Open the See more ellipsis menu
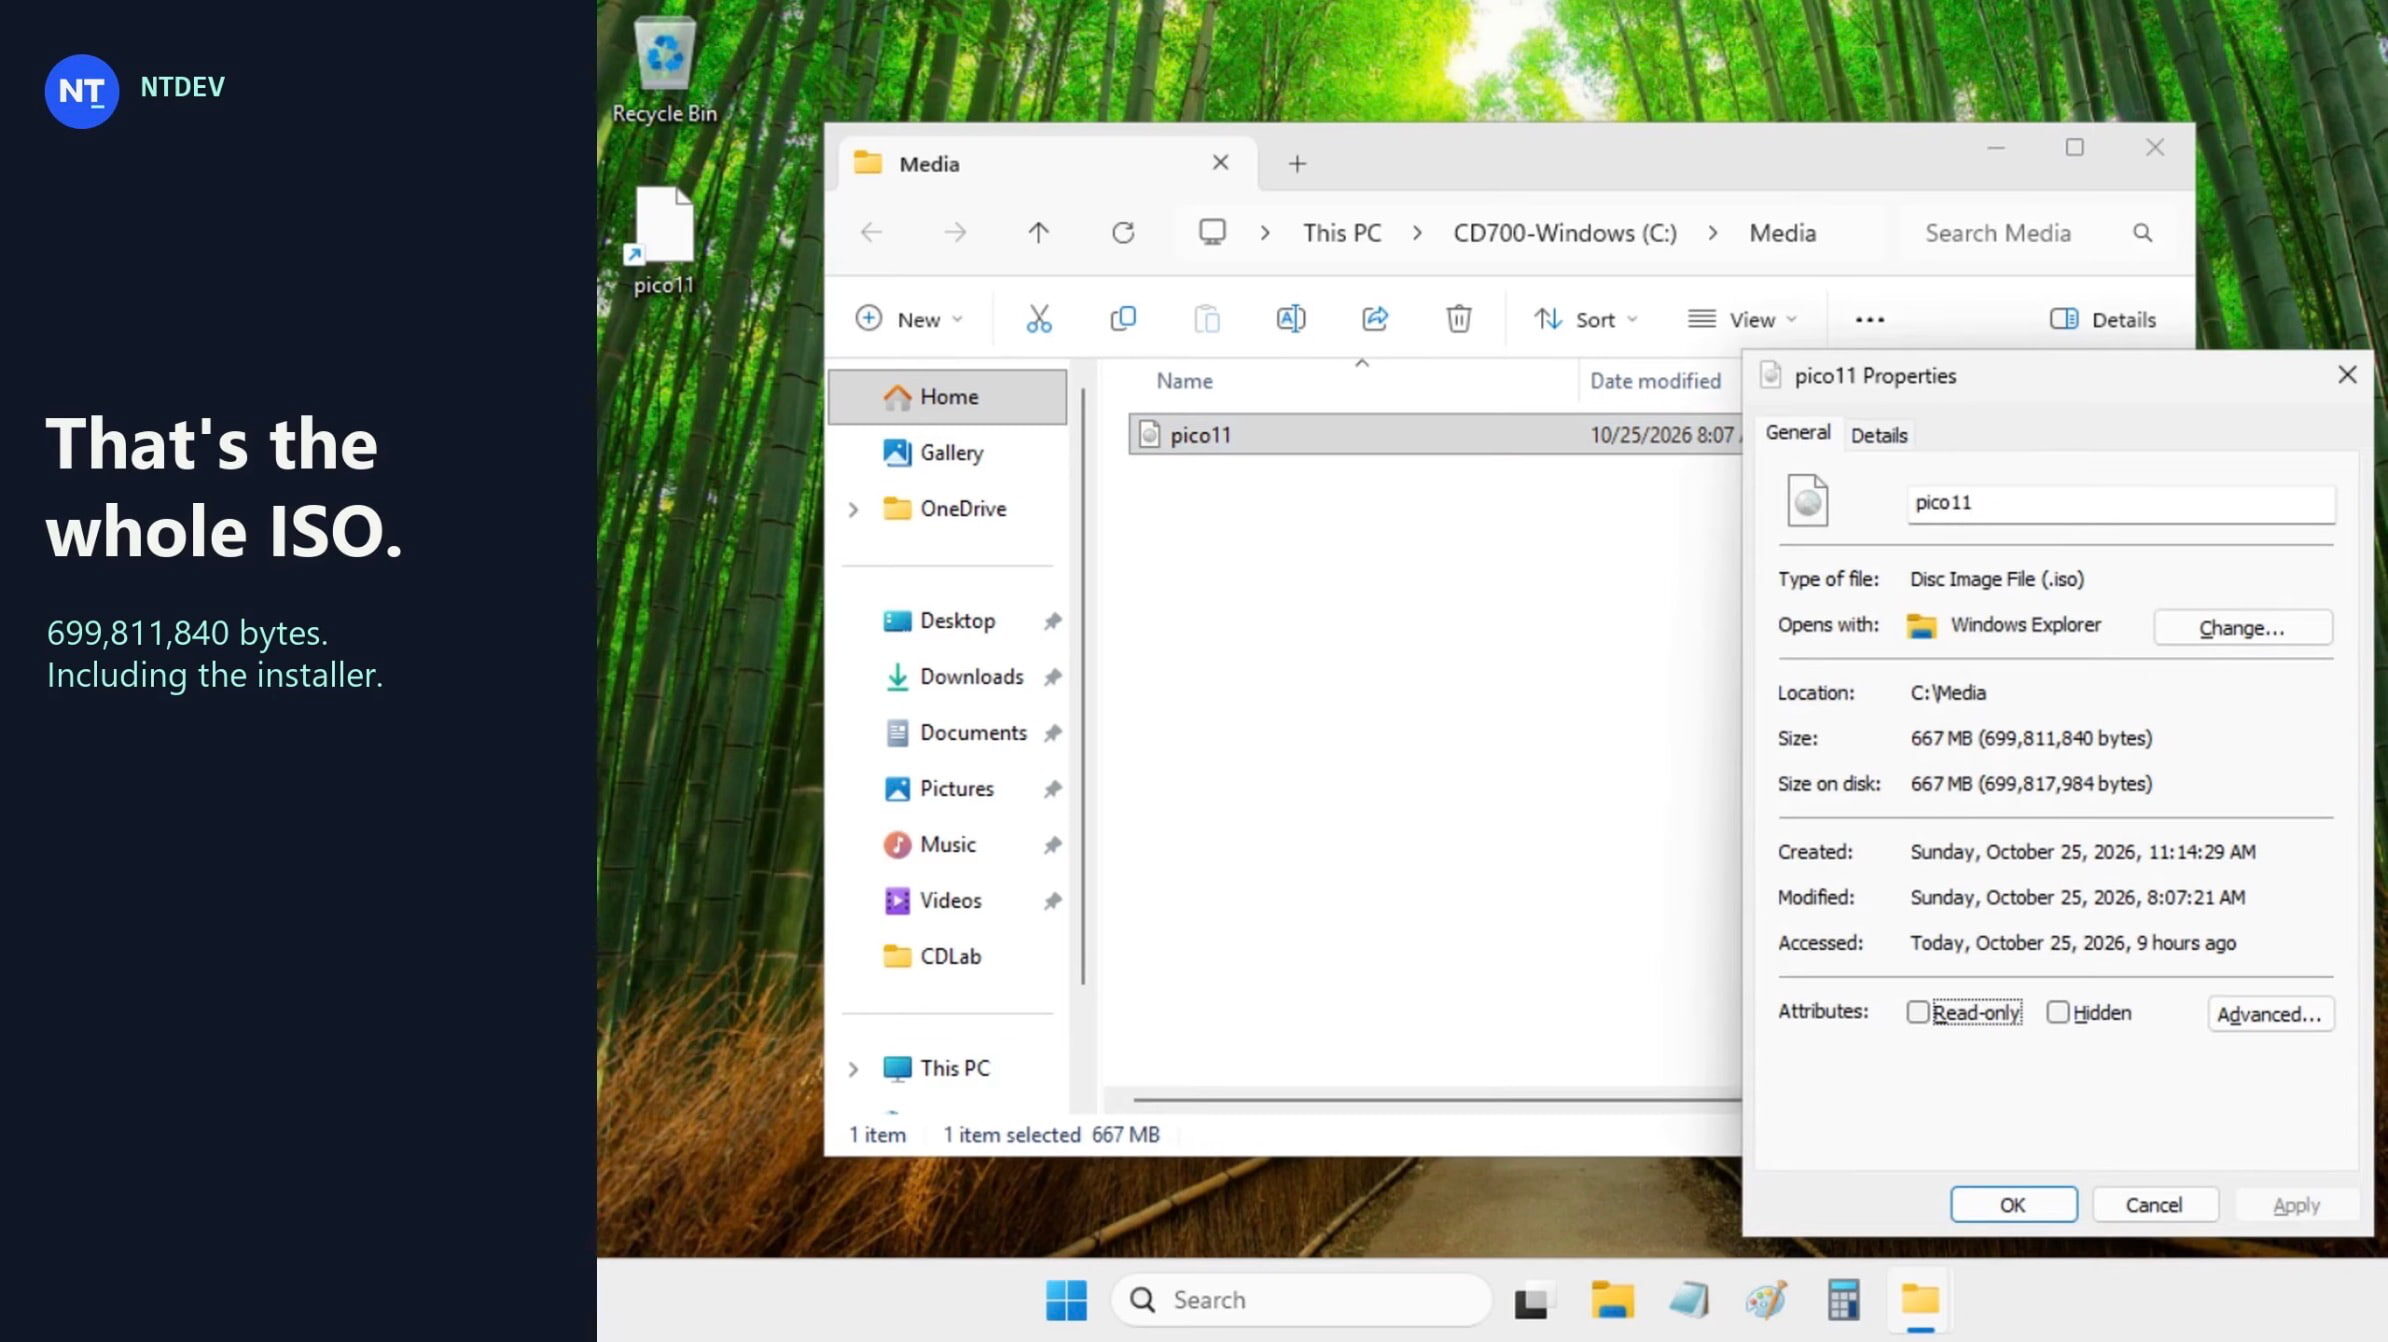This screenshot has width=2388, height=1342. click(1869, 320)
